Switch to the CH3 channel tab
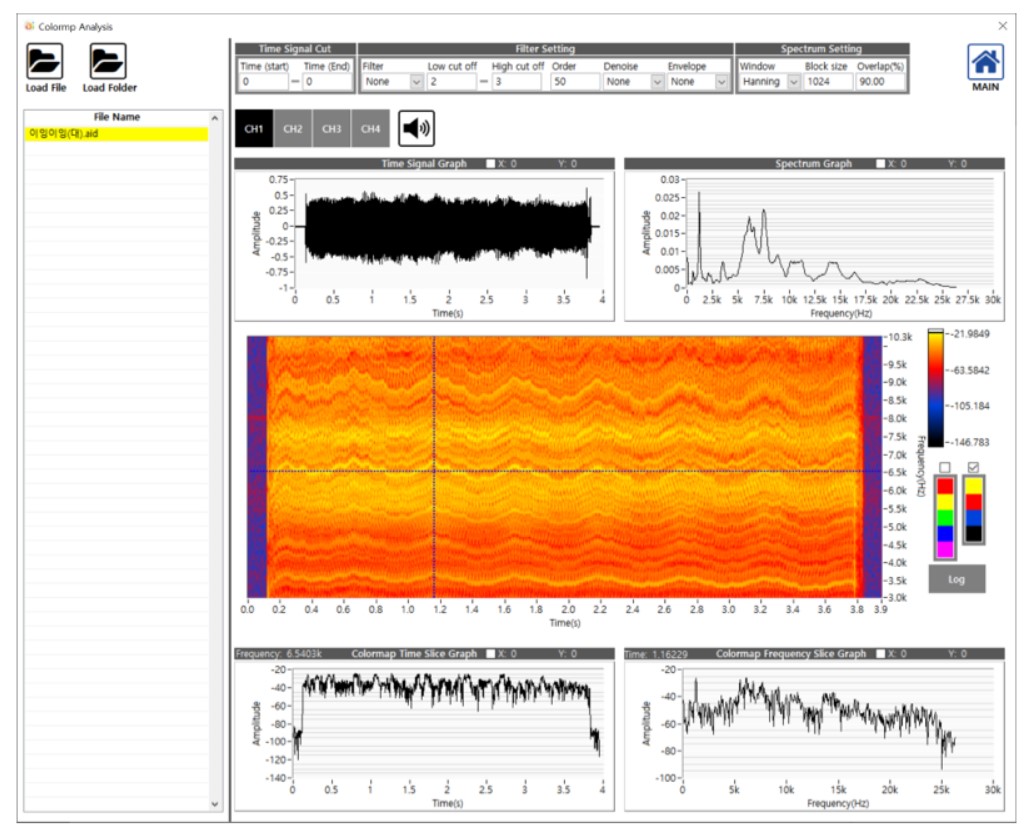 (331, 129)
